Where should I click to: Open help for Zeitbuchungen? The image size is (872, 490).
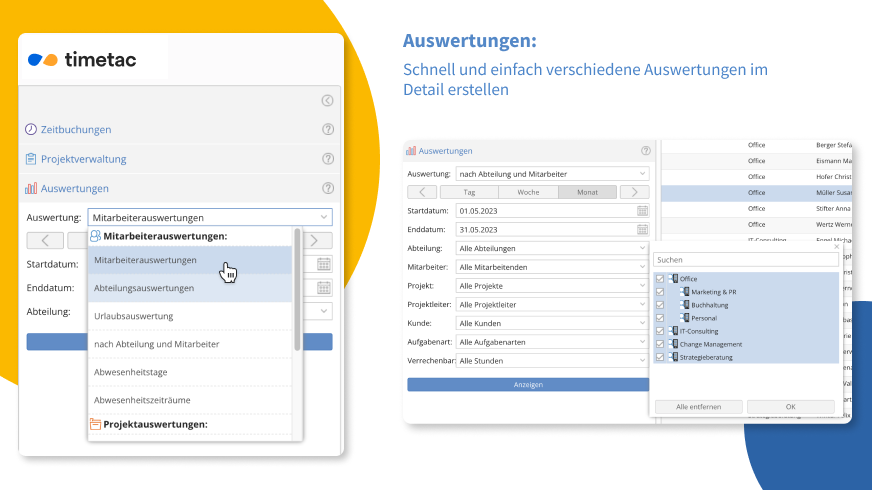point(328,129)
